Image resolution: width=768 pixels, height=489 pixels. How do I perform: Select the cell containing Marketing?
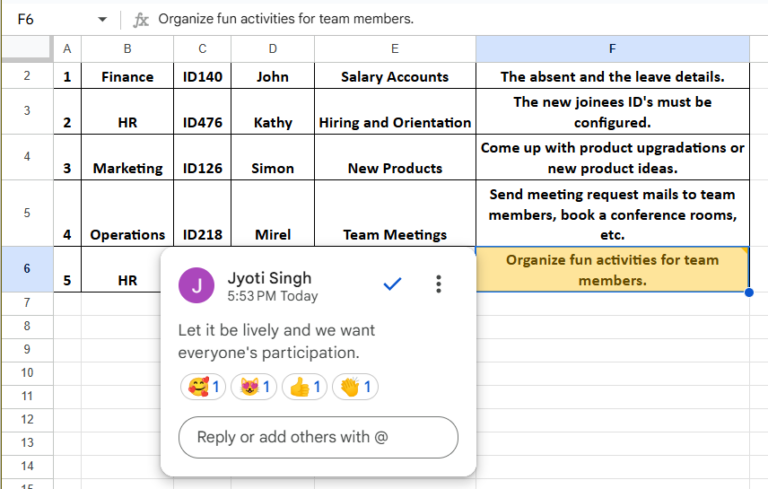pyautogui.click(x=127, y=157)
